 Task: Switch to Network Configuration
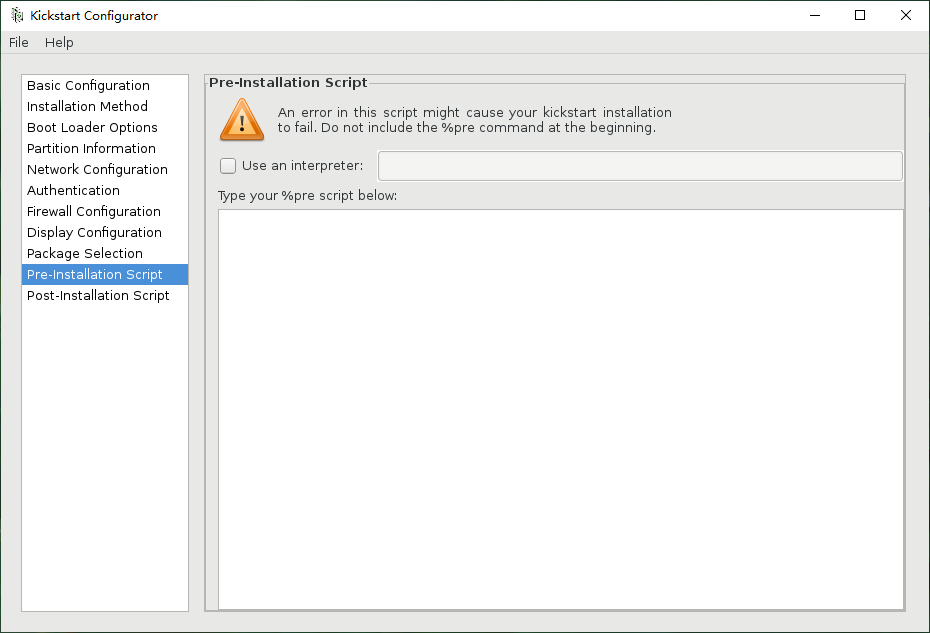pos(105,170)
